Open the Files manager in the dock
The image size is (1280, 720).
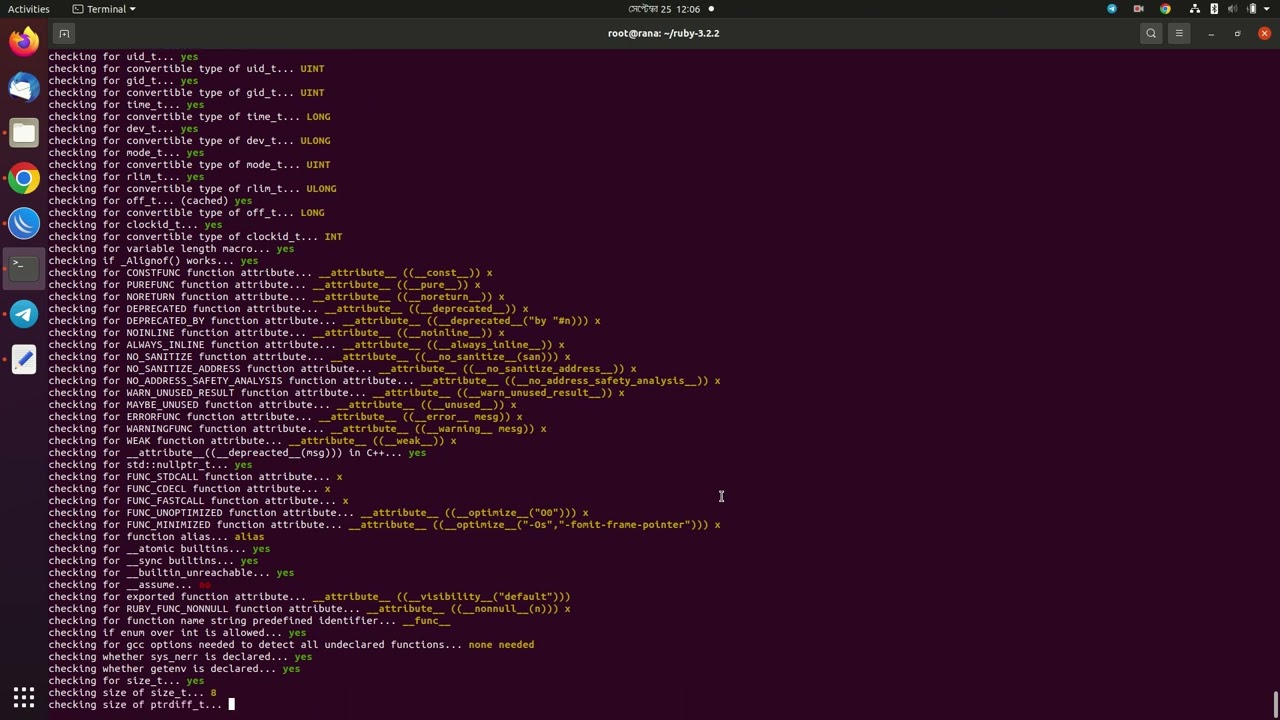pos(24,133)
